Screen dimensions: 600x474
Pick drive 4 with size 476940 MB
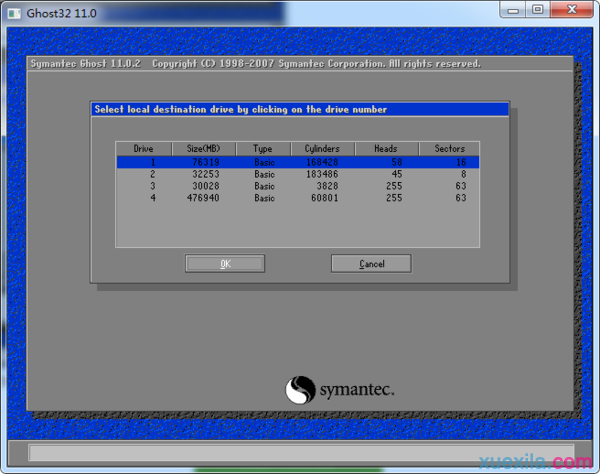coord(297,198)
